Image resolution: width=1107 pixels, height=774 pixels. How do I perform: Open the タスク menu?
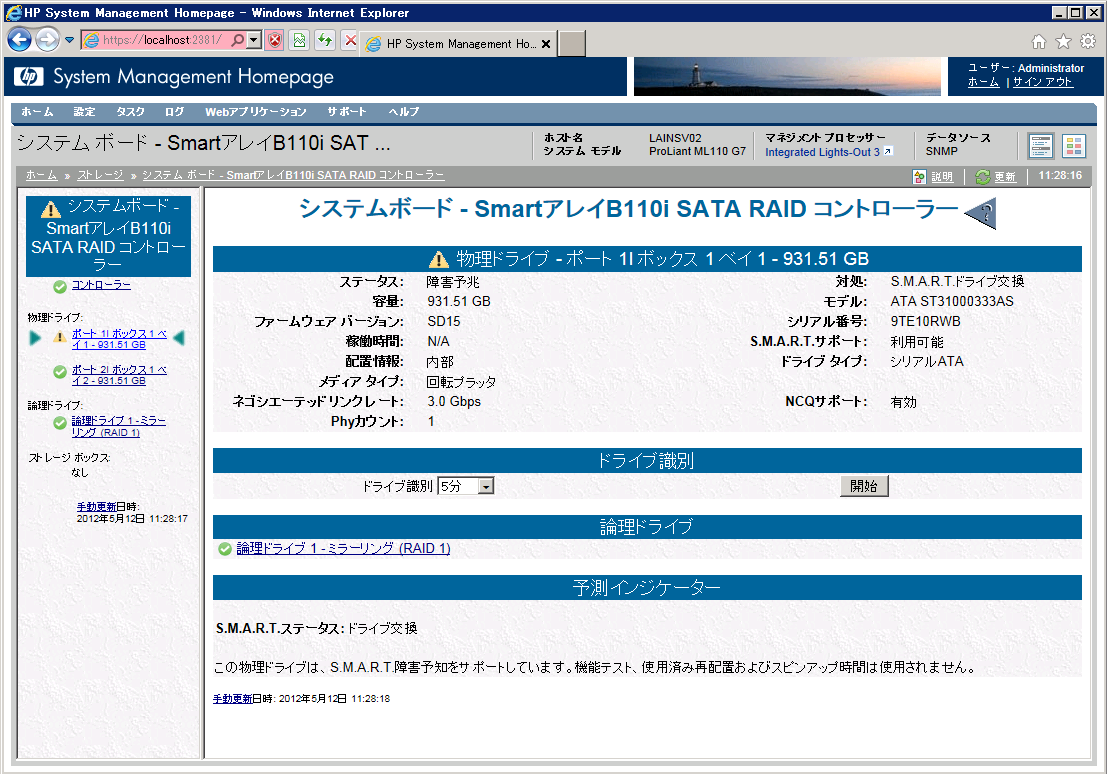coord(129,112)
